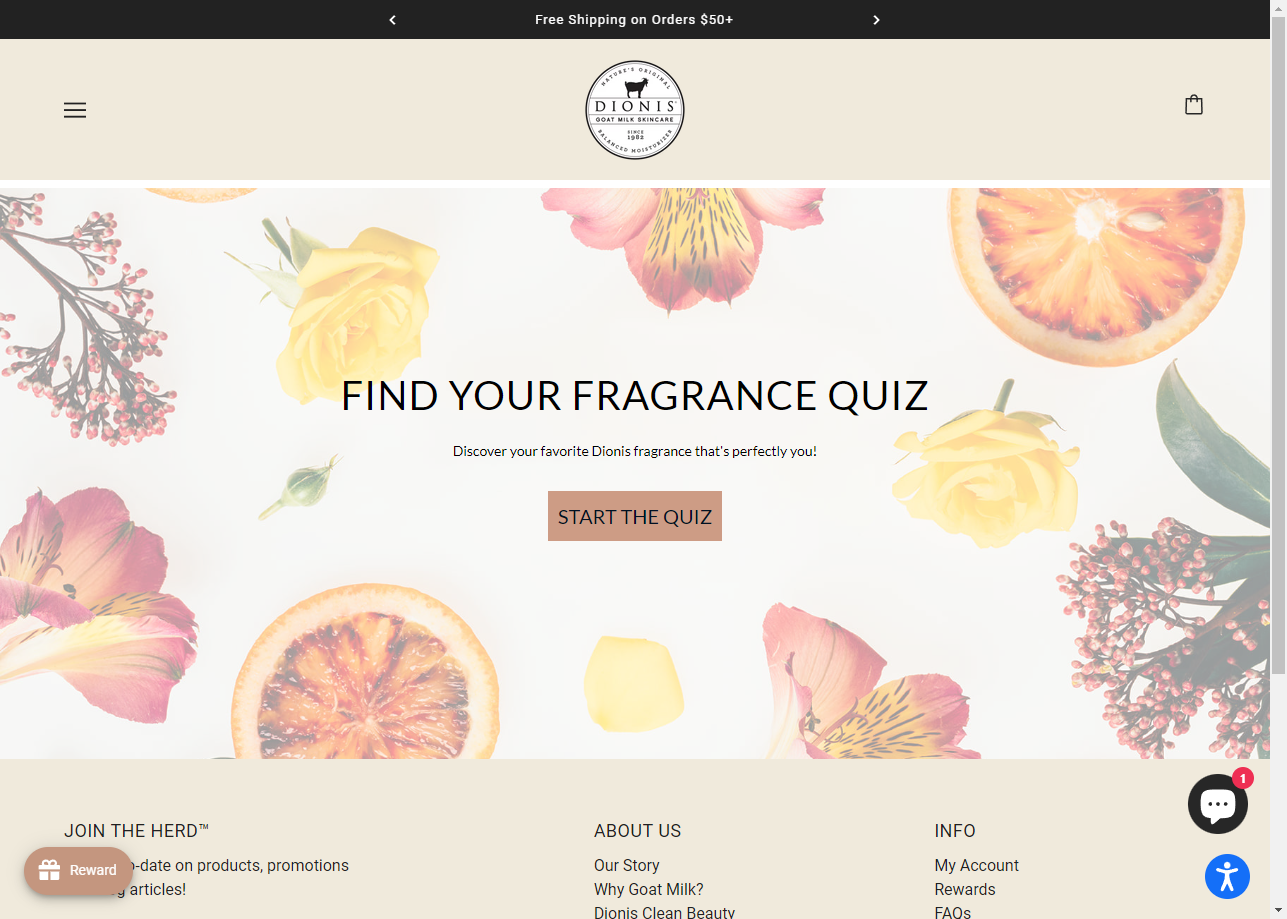Open the Rewards footer link
The height and width of the screenshot is (919, 1287).
point(965,890)
